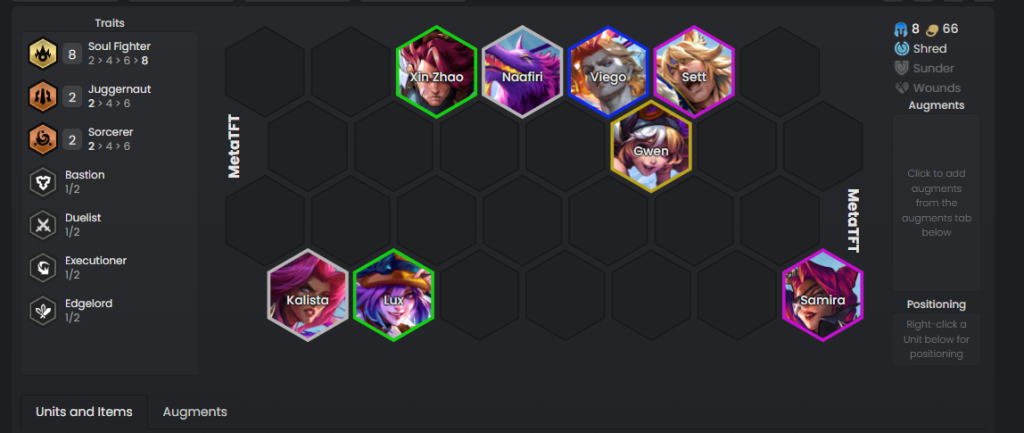Screen dimensions: 1024x433
Task: Click the Wounds heart icon
Action: [x=902, y=88]
